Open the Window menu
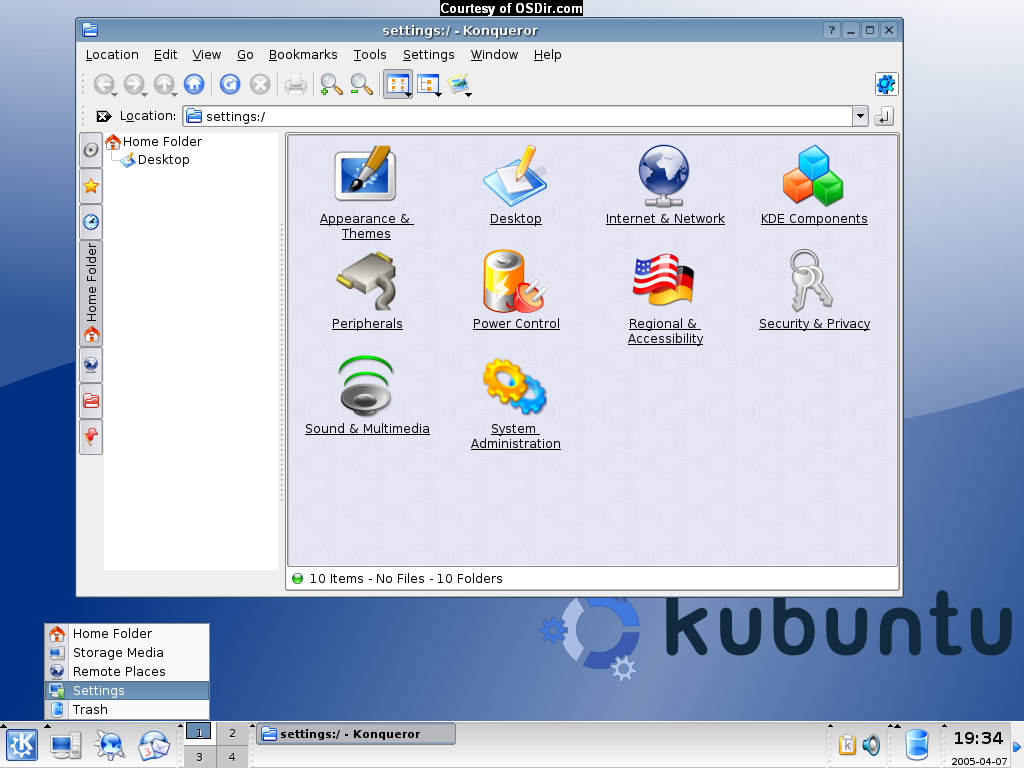 coord(494,55)
